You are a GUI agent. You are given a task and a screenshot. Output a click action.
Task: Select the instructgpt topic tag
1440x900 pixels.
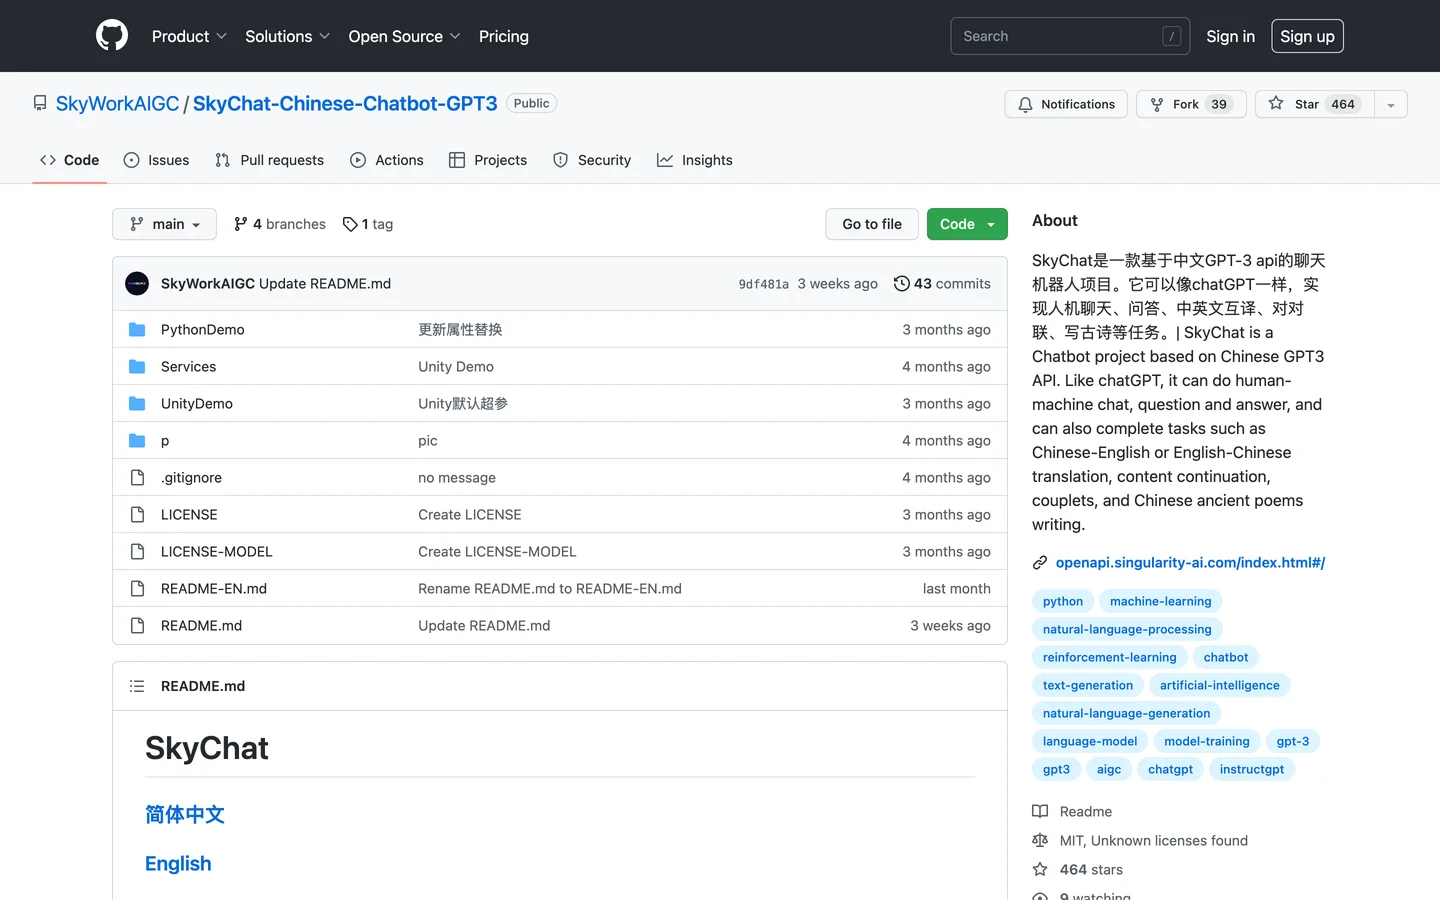click(1252, 769)
